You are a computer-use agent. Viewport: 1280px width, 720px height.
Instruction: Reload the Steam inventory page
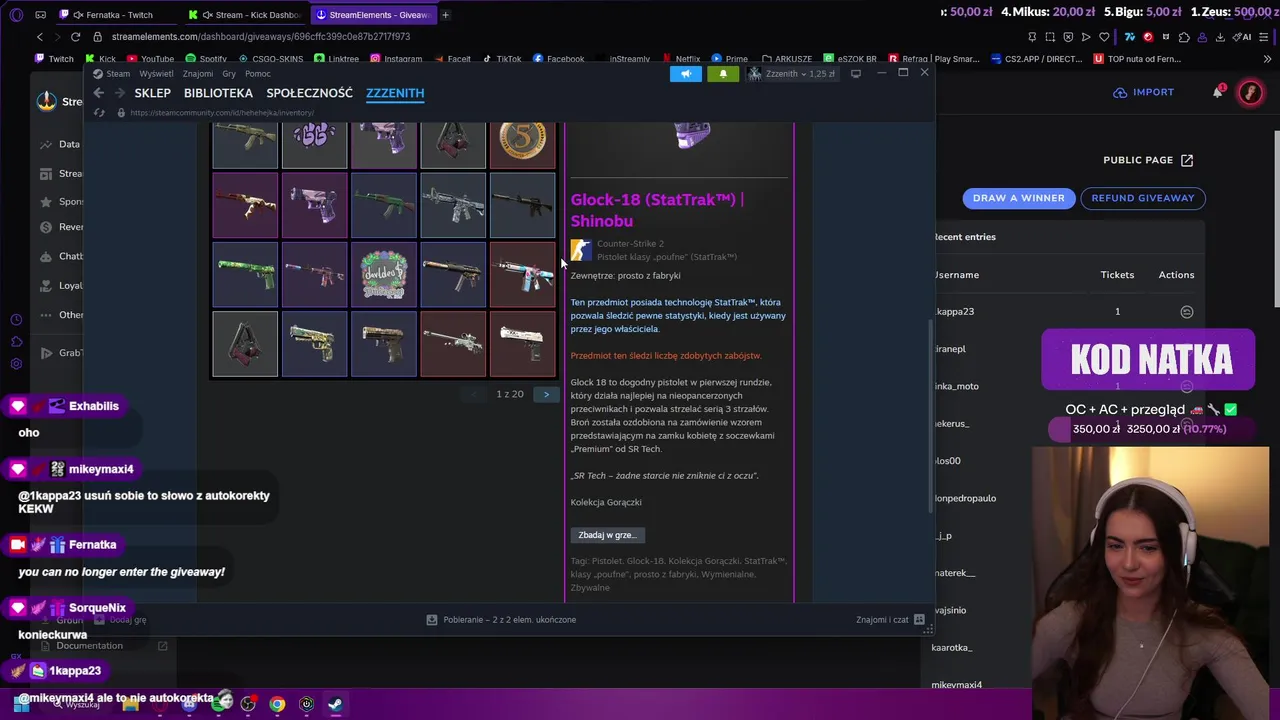(99, 113)
